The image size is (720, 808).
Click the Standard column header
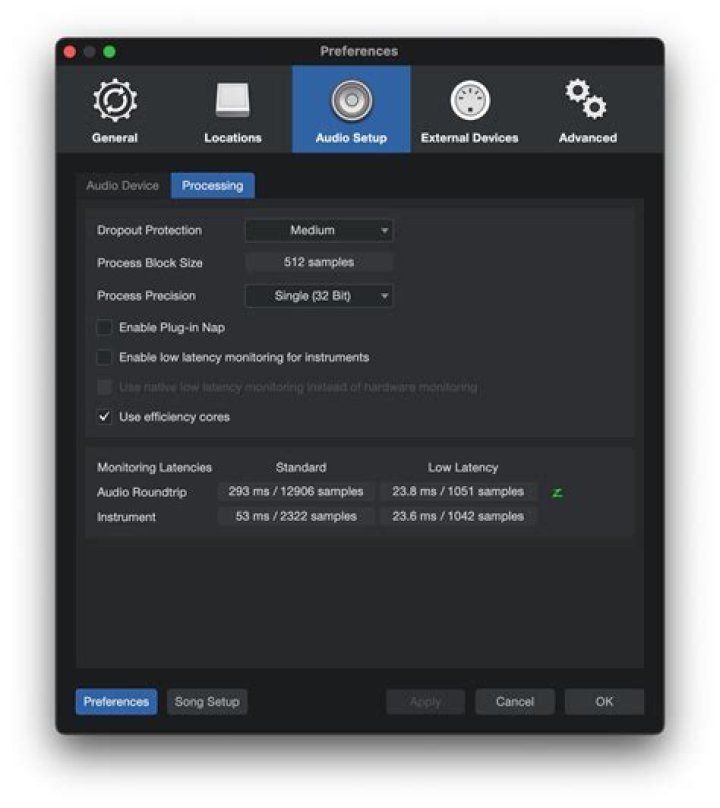pyautogui.click(x=301, y=467)
